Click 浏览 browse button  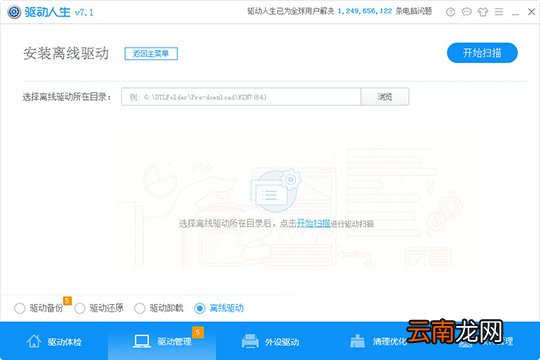[385, 97]
